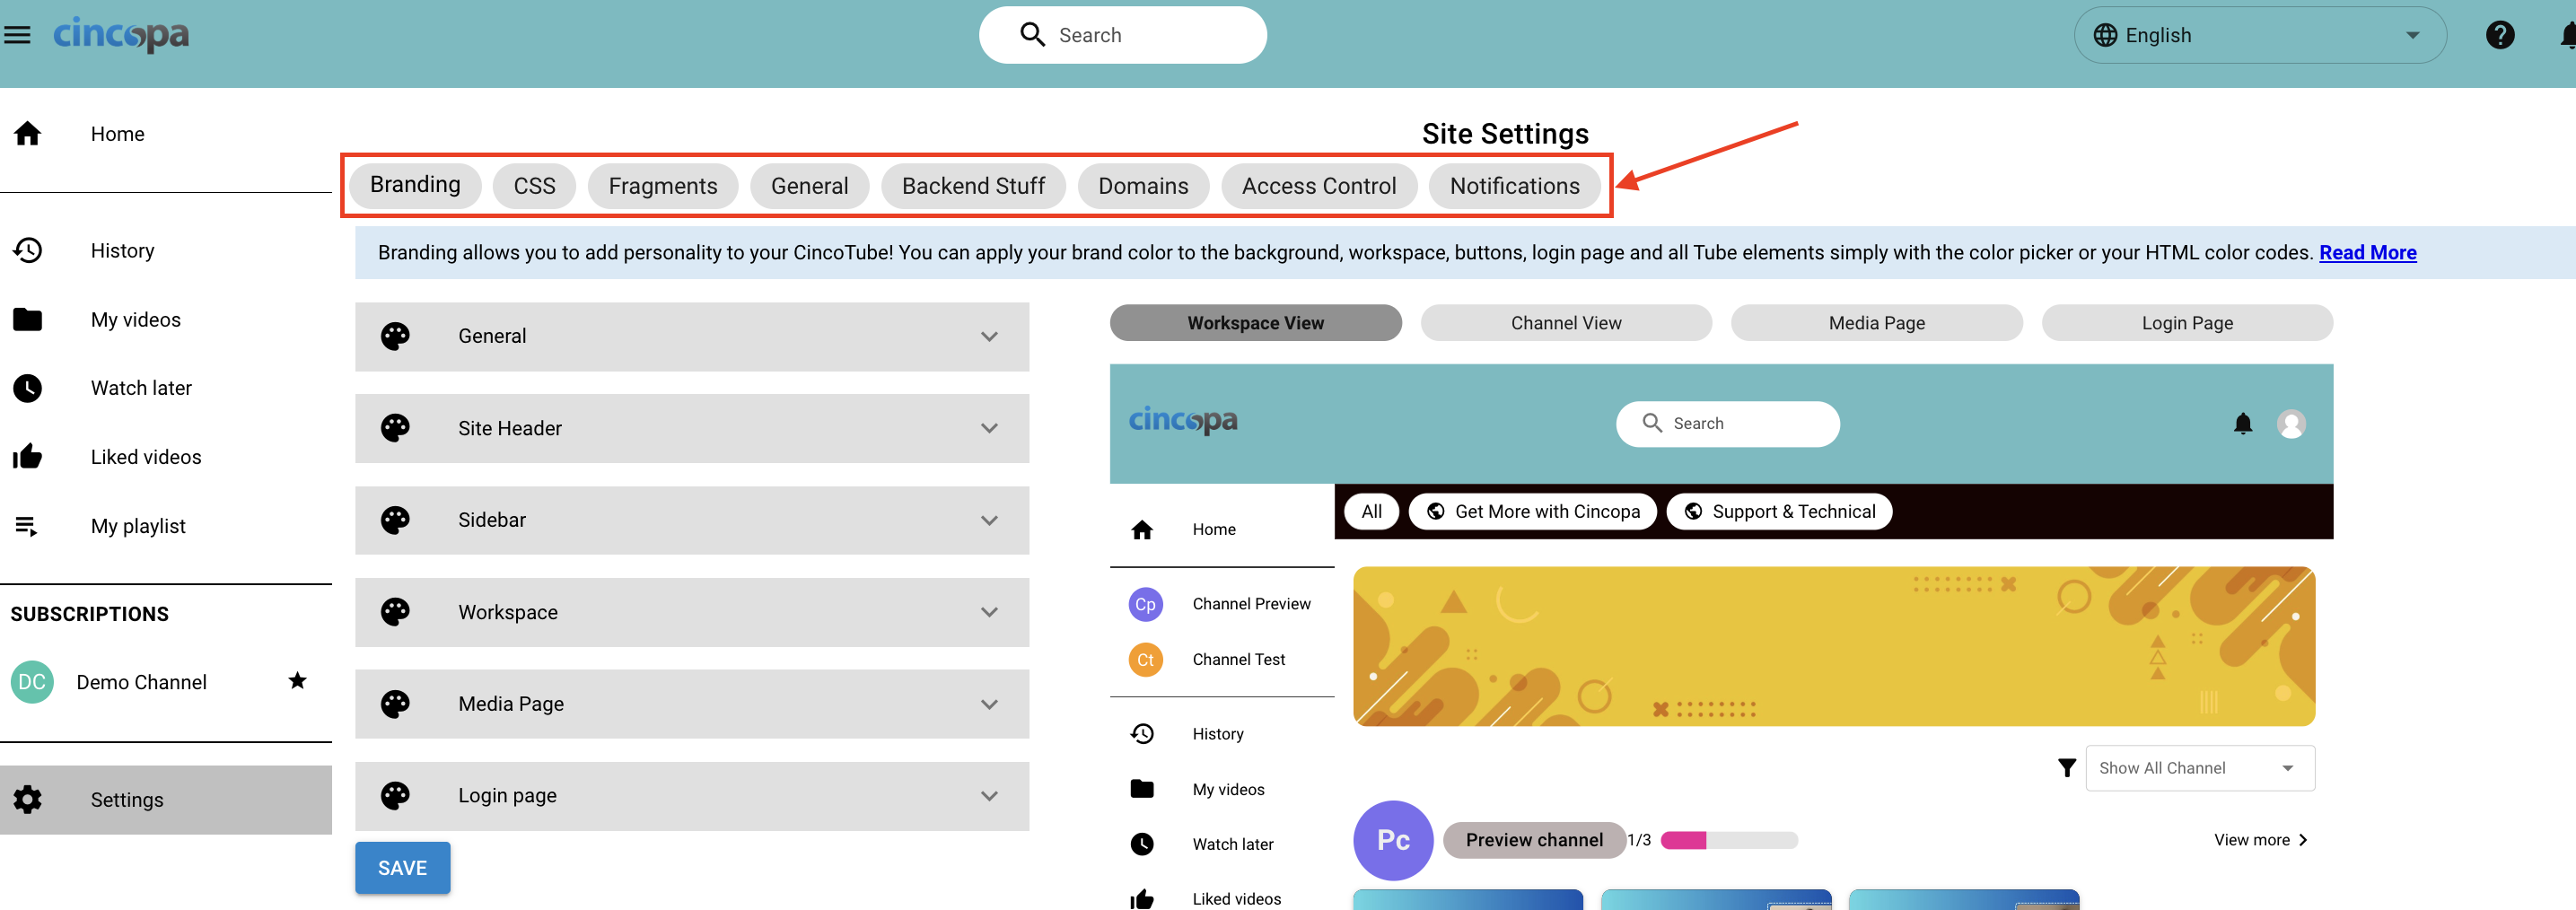Open the Access Control tab

1318,186
